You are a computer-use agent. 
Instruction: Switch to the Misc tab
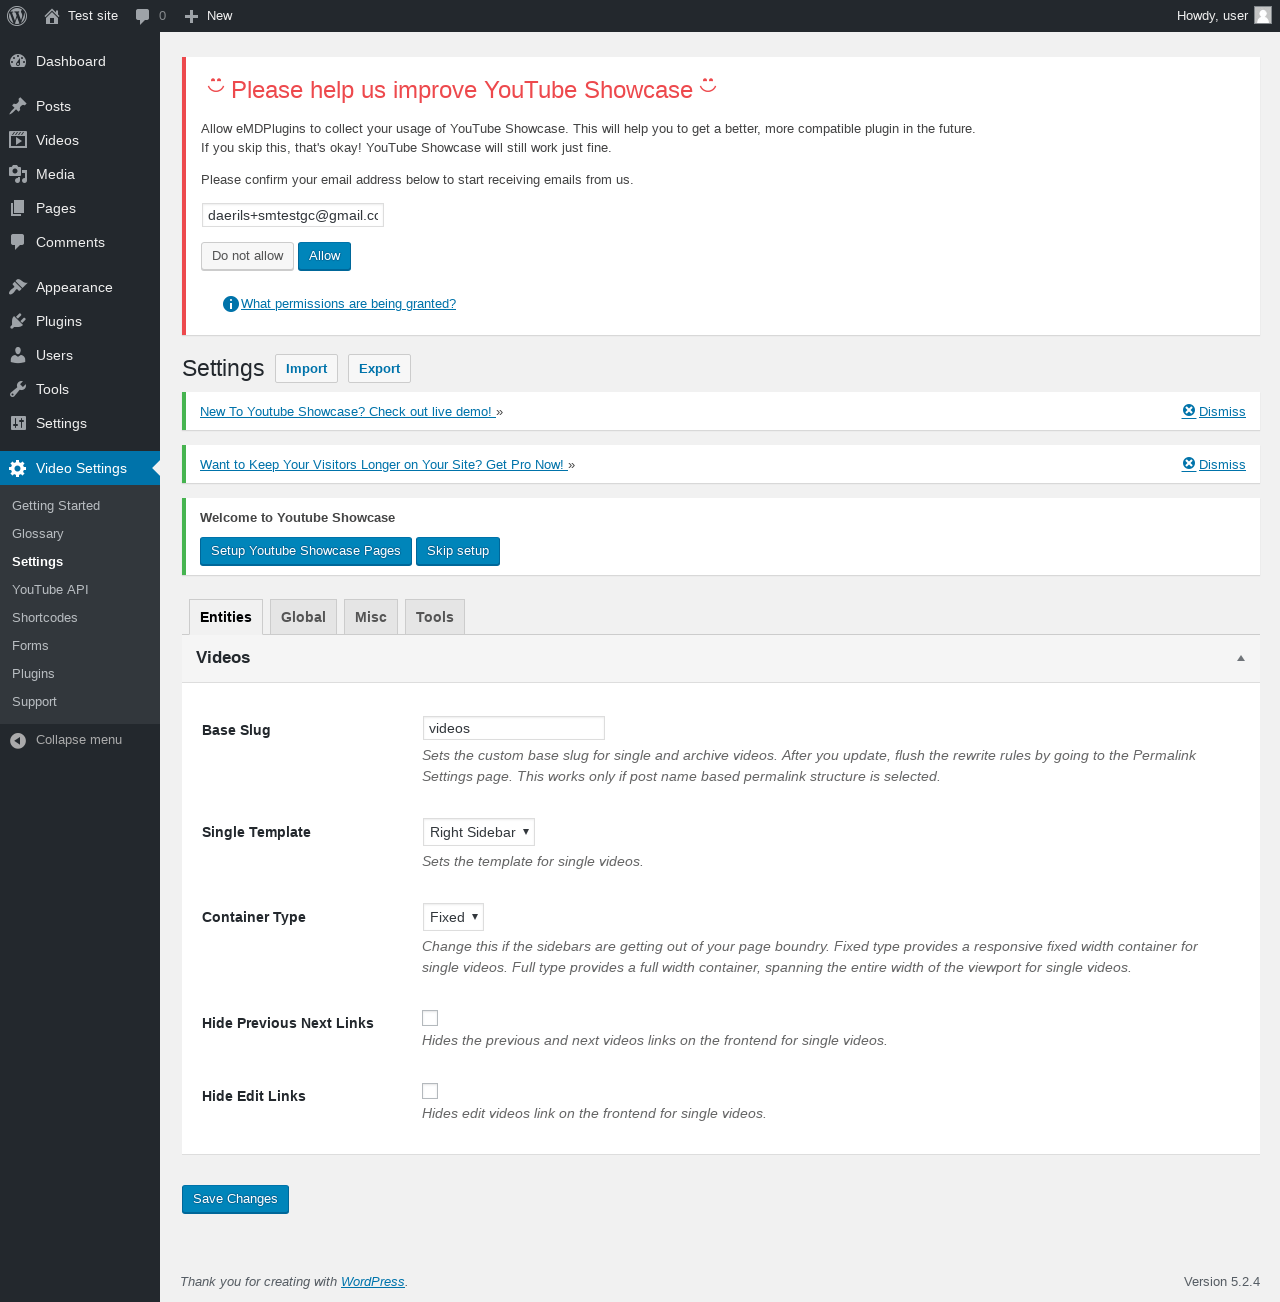click(371, 617)
